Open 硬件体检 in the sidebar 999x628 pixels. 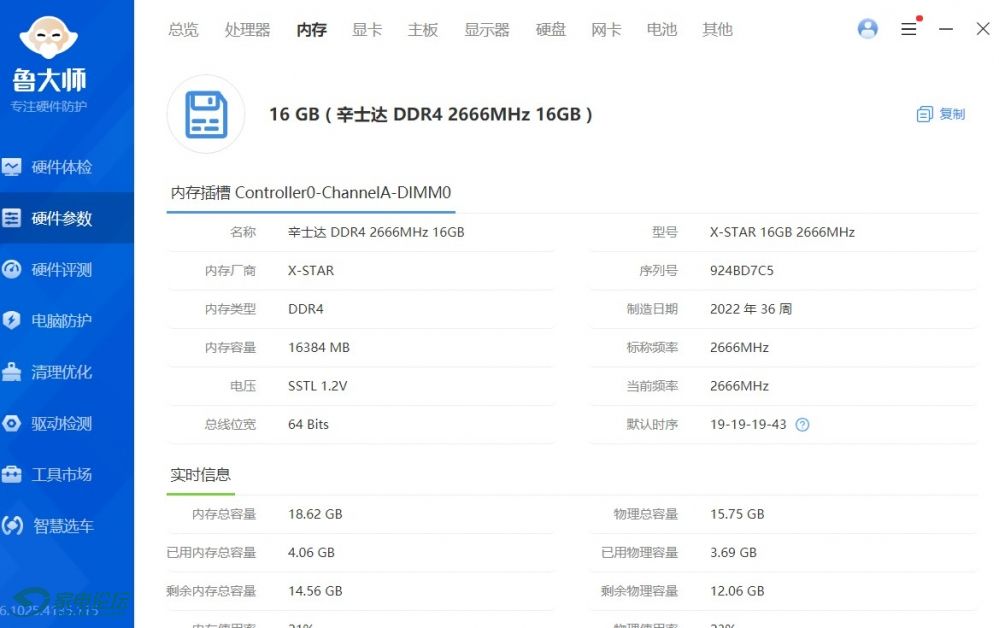(67, 168)
